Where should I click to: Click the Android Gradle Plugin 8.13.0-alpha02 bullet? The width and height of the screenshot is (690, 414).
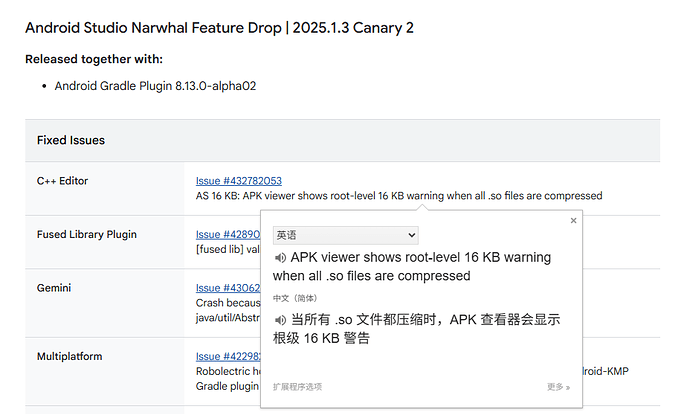155,86
